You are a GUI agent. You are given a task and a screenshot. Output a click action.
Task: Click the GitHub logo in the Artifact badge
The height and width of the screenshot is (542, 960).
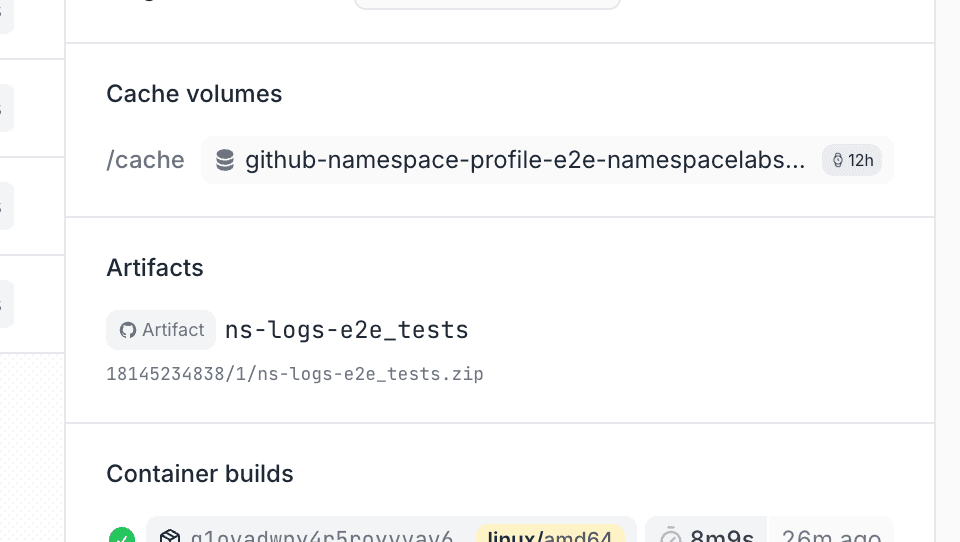point(128,330)
